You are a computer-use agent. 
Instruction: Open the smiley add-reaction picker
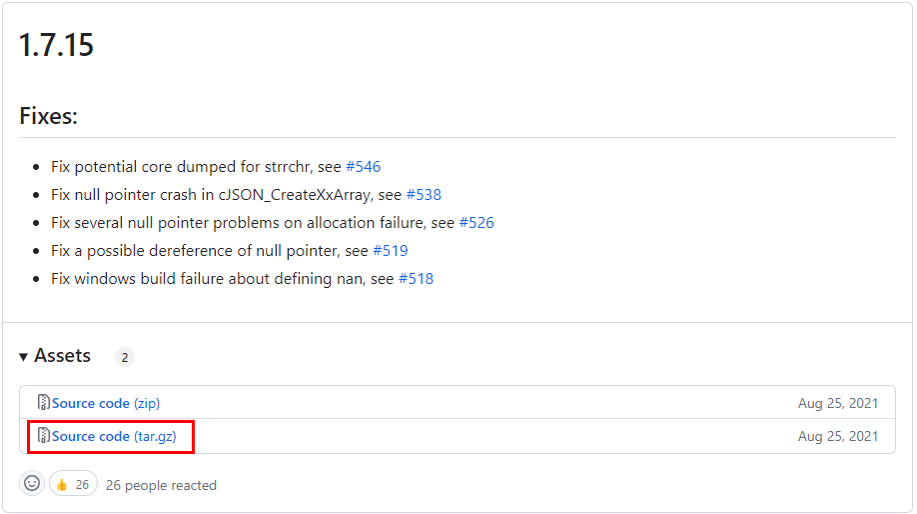[x=32, y=484]
